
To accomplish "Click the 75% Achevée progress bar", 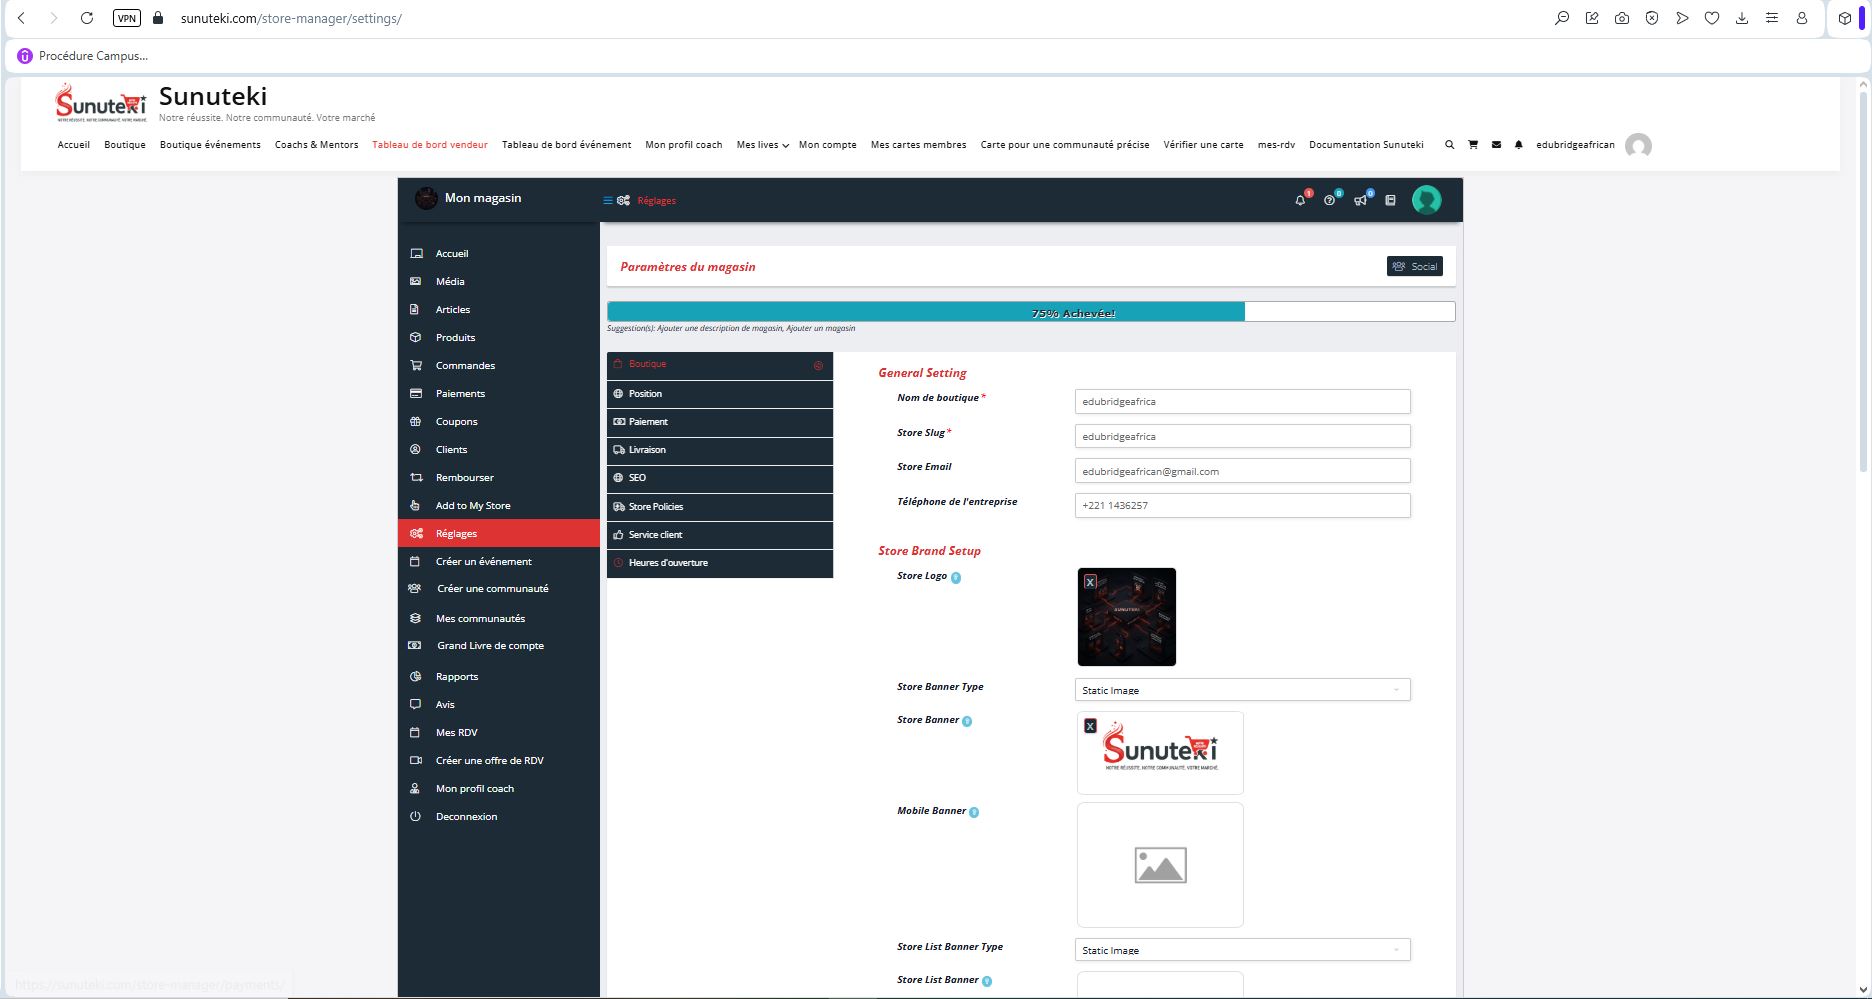I will click(1030, 313).
